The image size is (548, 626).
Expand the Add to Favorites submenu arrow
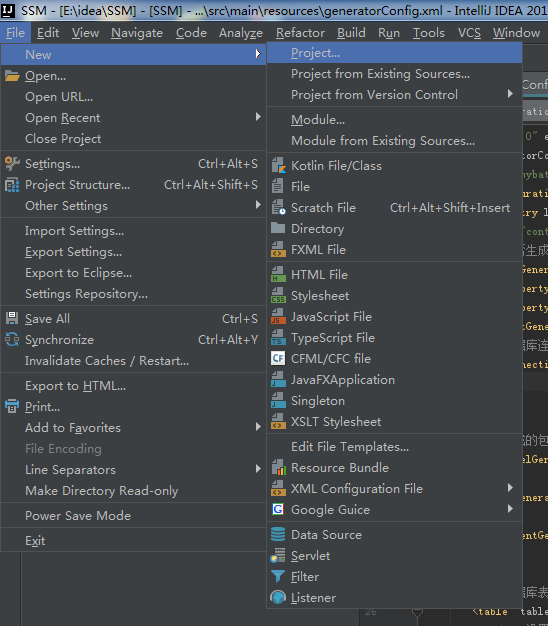coord(258,427)
